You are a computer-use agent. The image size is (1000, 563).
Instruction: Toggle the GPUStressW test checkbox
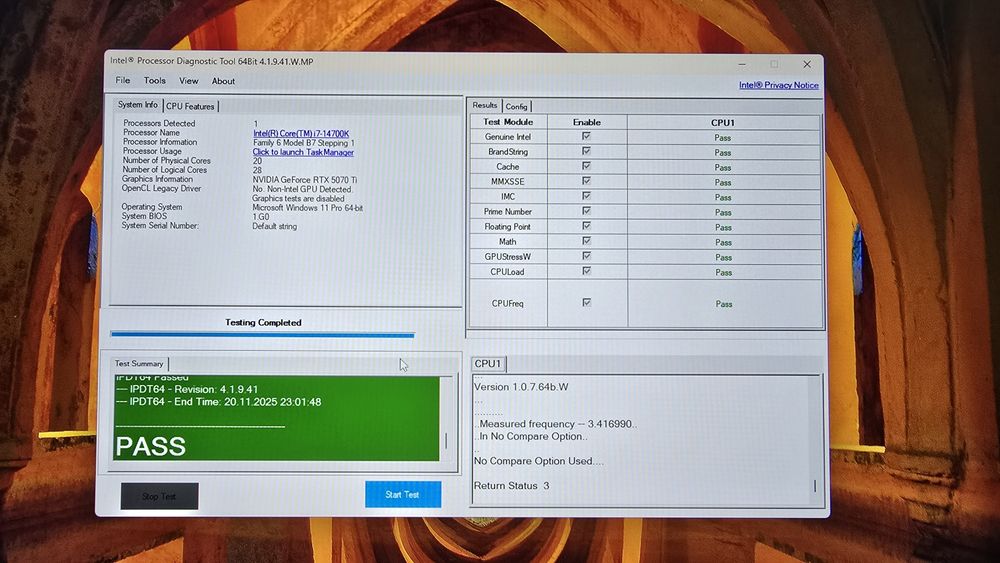(586, 256)
